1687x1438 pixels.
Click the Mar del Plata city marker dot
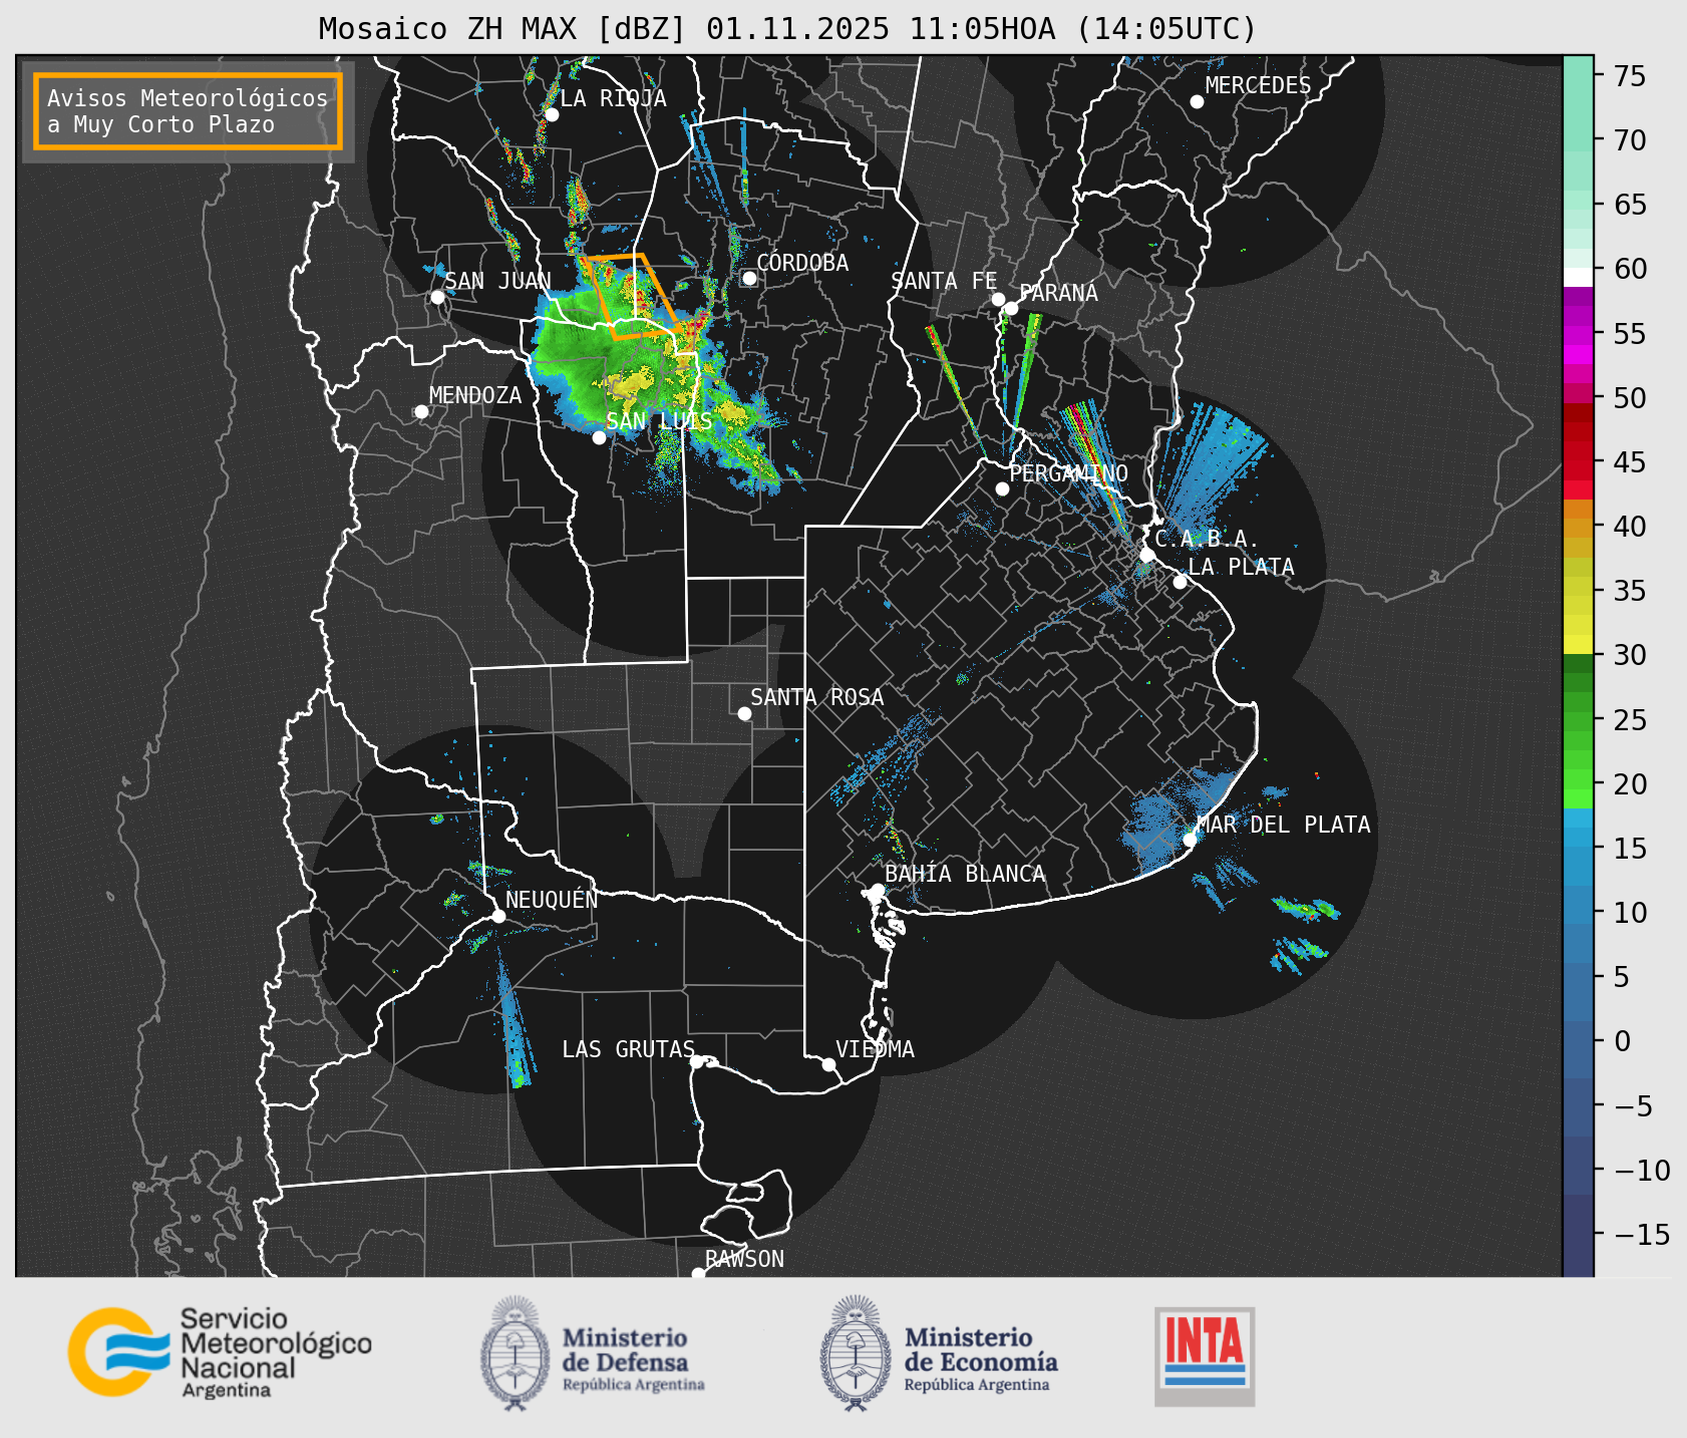click(1190, 840)
